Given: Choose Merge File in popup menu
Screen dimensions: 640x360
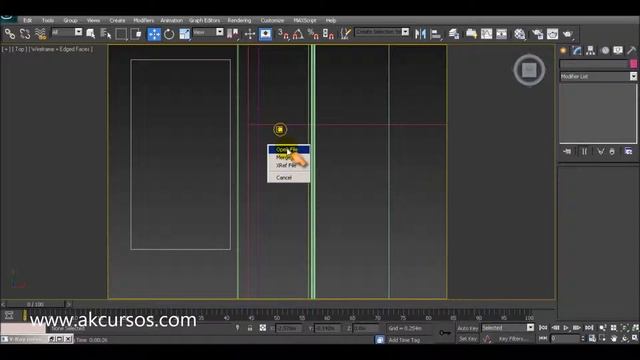Looking at the screenshot, I should (x=289, y=157).
